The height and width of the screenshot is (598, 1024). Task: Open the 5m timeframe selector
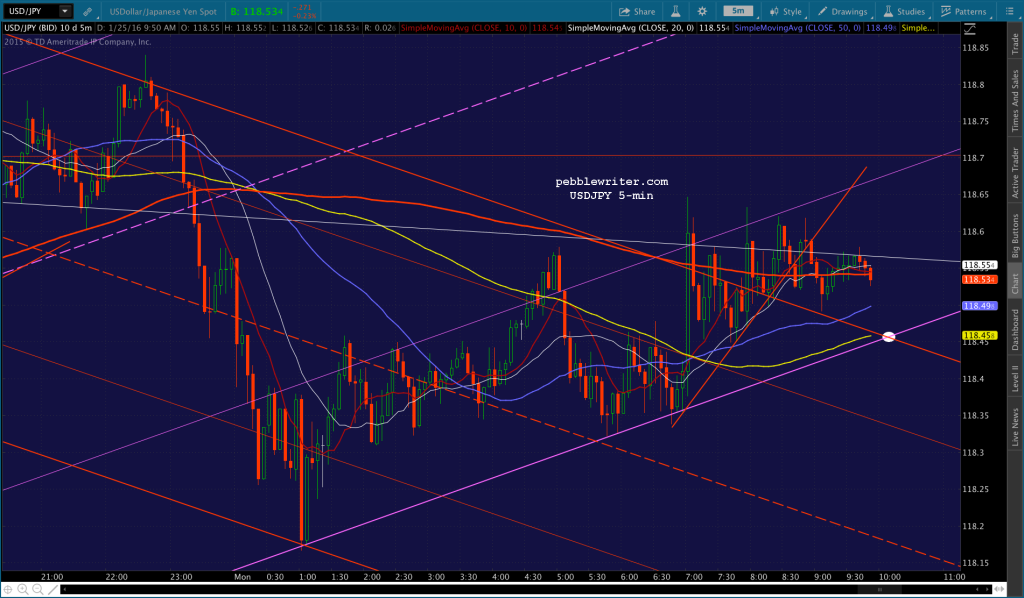(738, 10)
